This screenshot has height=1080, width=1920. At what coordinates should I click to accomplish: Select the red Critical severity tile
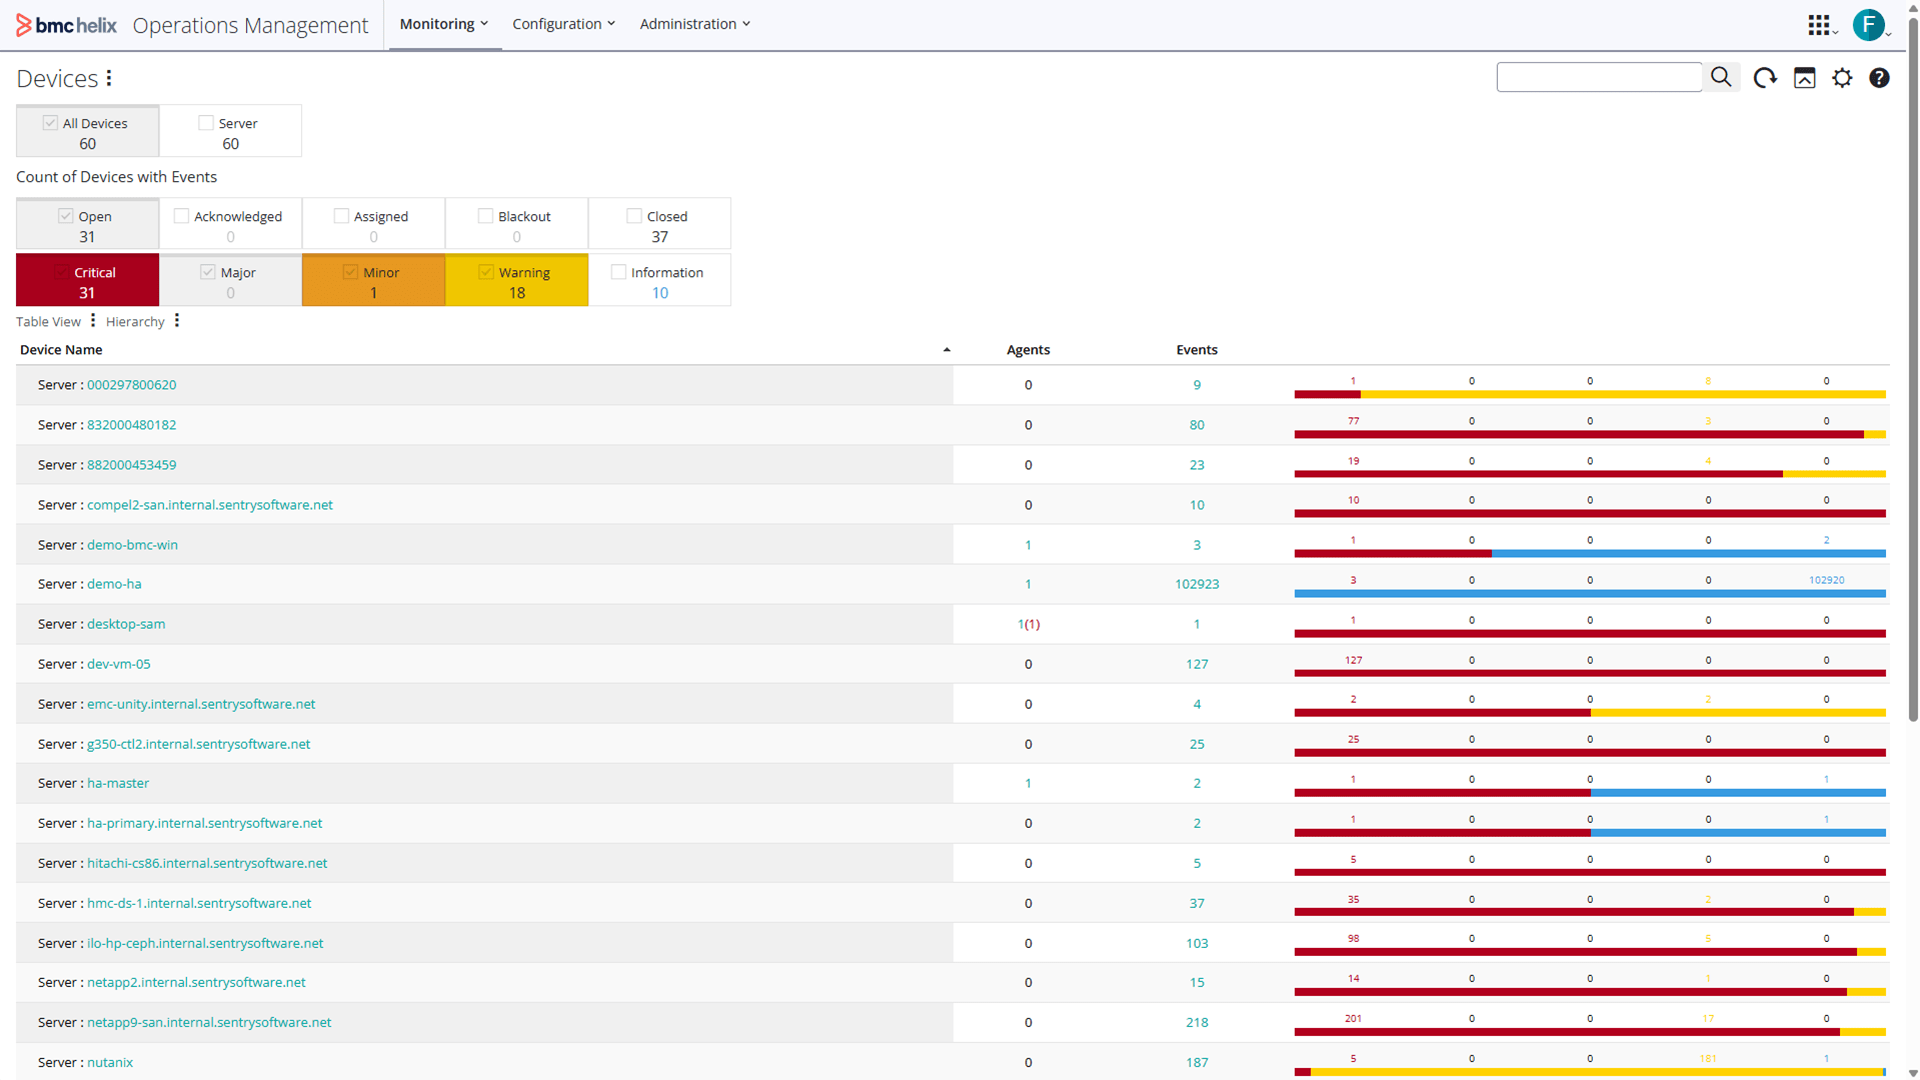pos(87,281)
